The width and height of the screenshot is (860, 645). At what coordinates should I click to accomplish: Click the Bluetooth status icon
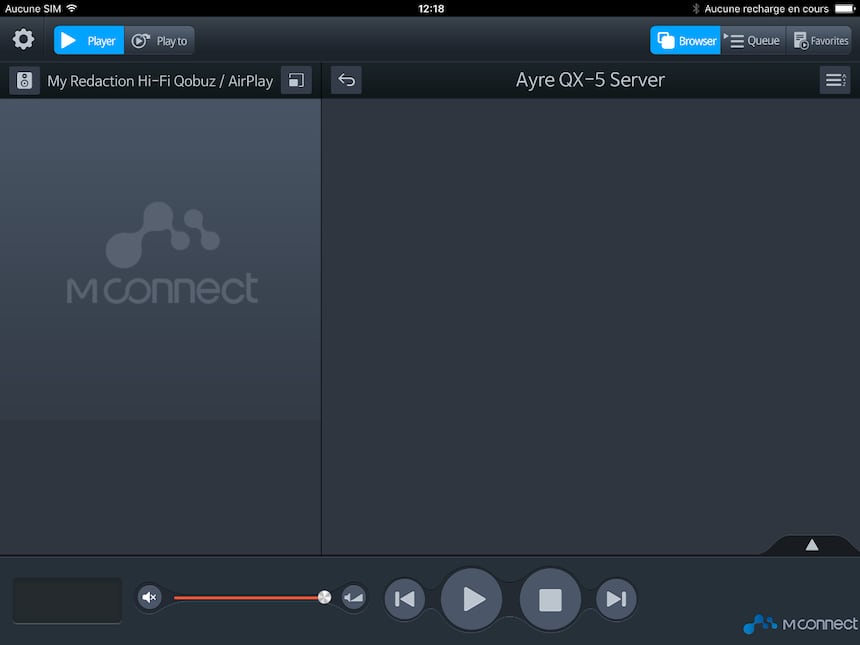pos(695,8)
